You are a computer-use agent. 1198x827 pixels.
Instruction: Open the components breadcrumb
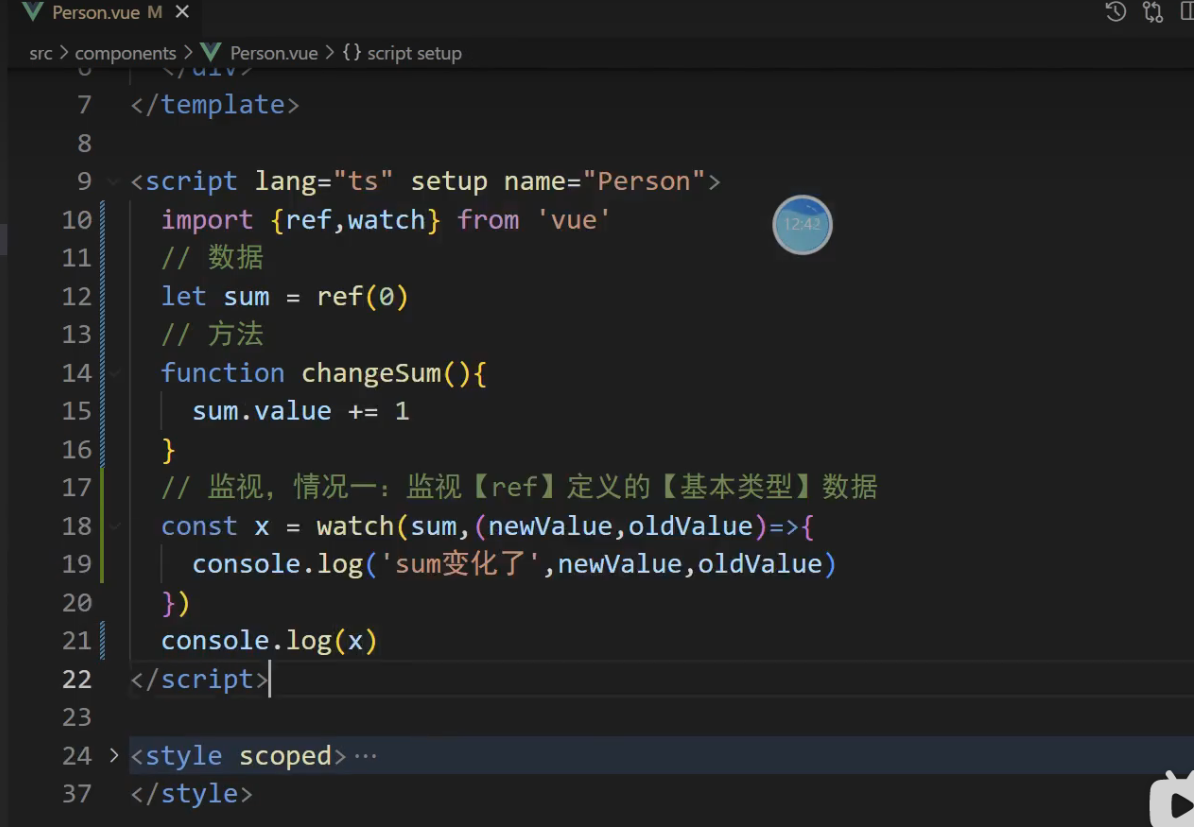tap(125, 54)
